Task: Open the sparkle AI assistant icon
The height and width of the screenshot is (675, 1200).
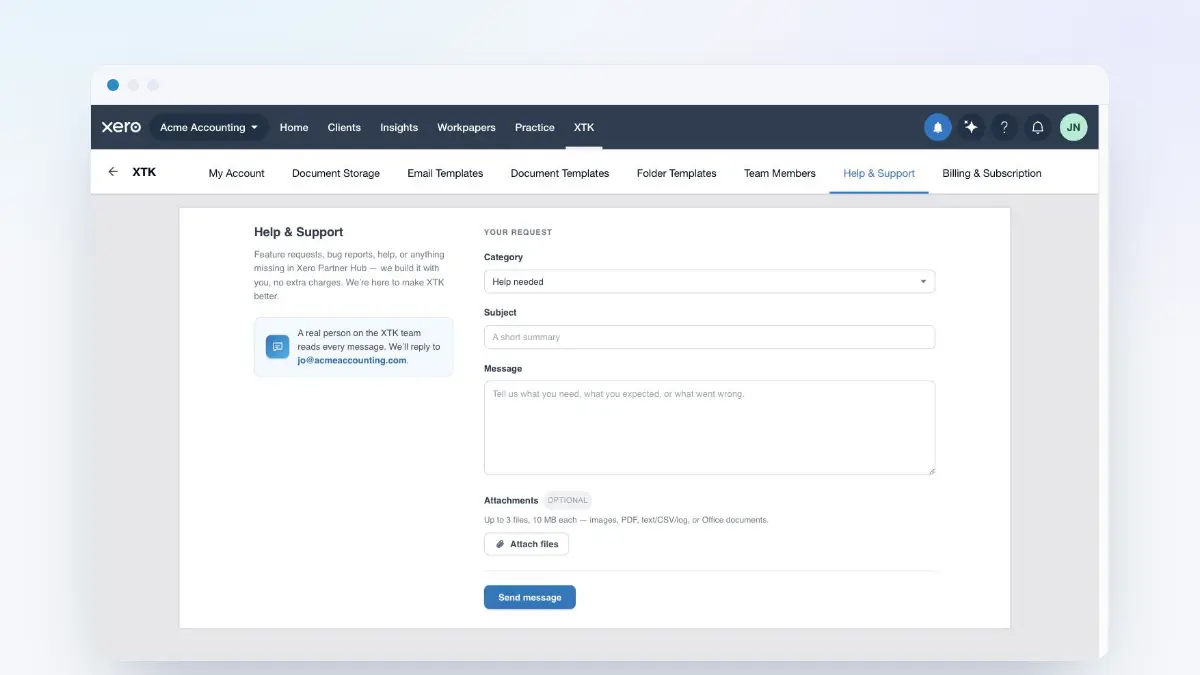Action: click(x=971, y=127)
